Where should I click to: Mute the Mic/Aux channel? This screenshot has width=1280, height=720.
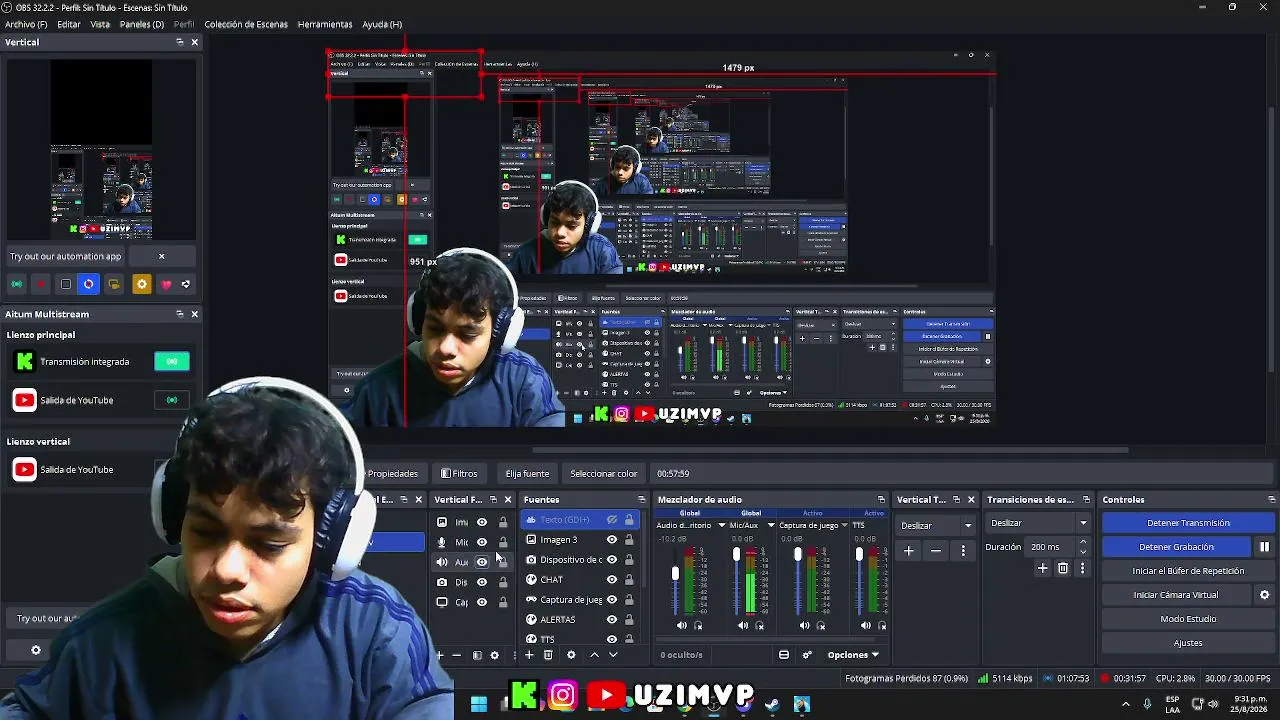tap(743, 626)
